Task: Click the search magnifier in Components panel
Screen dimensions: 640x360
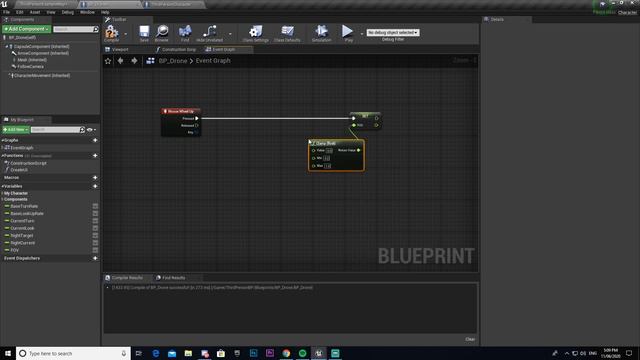Action: click(96, 29)
